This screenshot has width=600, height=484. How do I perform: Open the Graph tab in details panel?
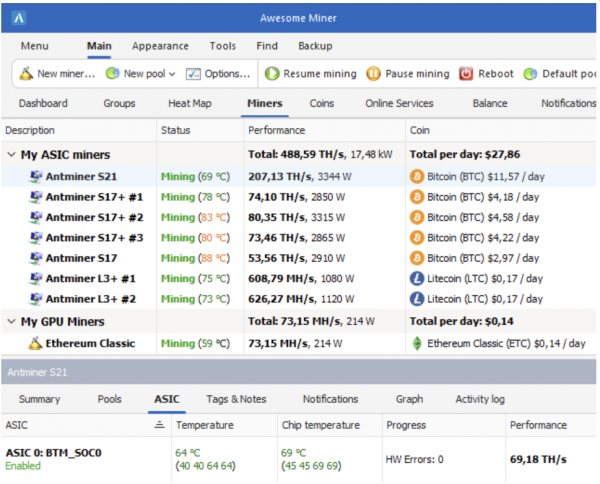[409, 399]
